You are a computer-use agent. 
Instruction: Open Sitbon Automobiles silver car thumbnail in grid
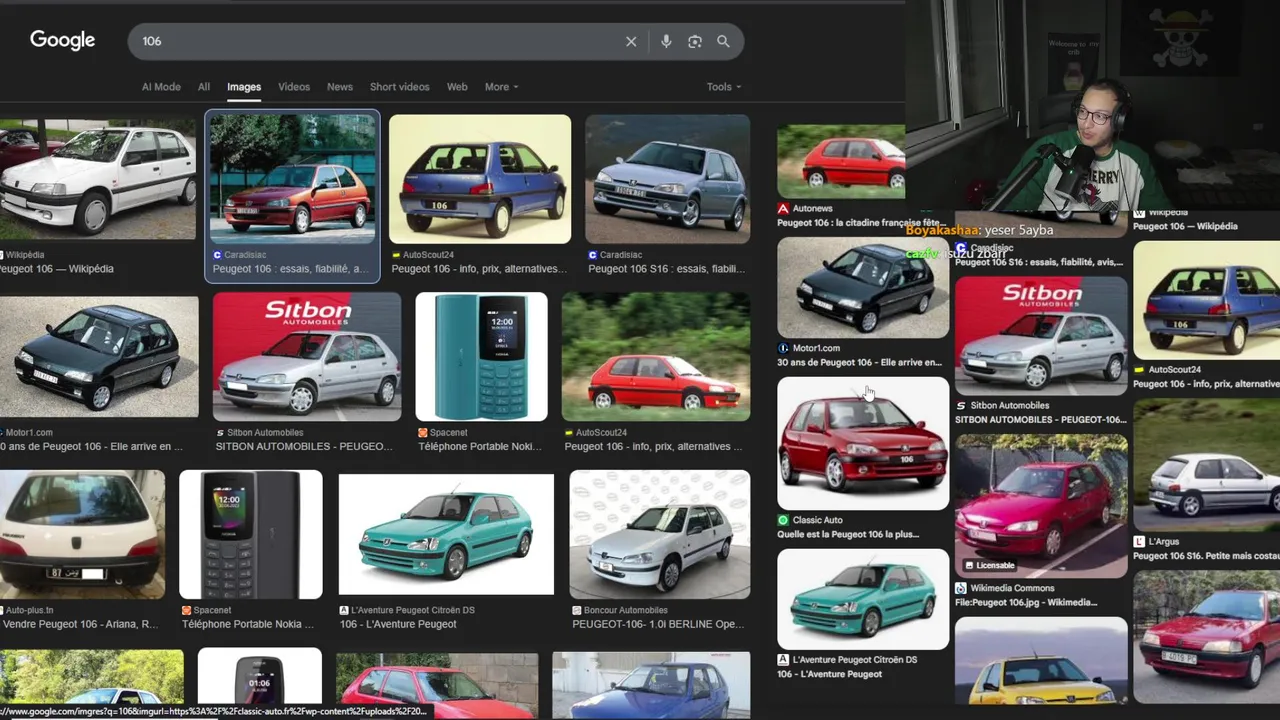click(x=307, y=356)
